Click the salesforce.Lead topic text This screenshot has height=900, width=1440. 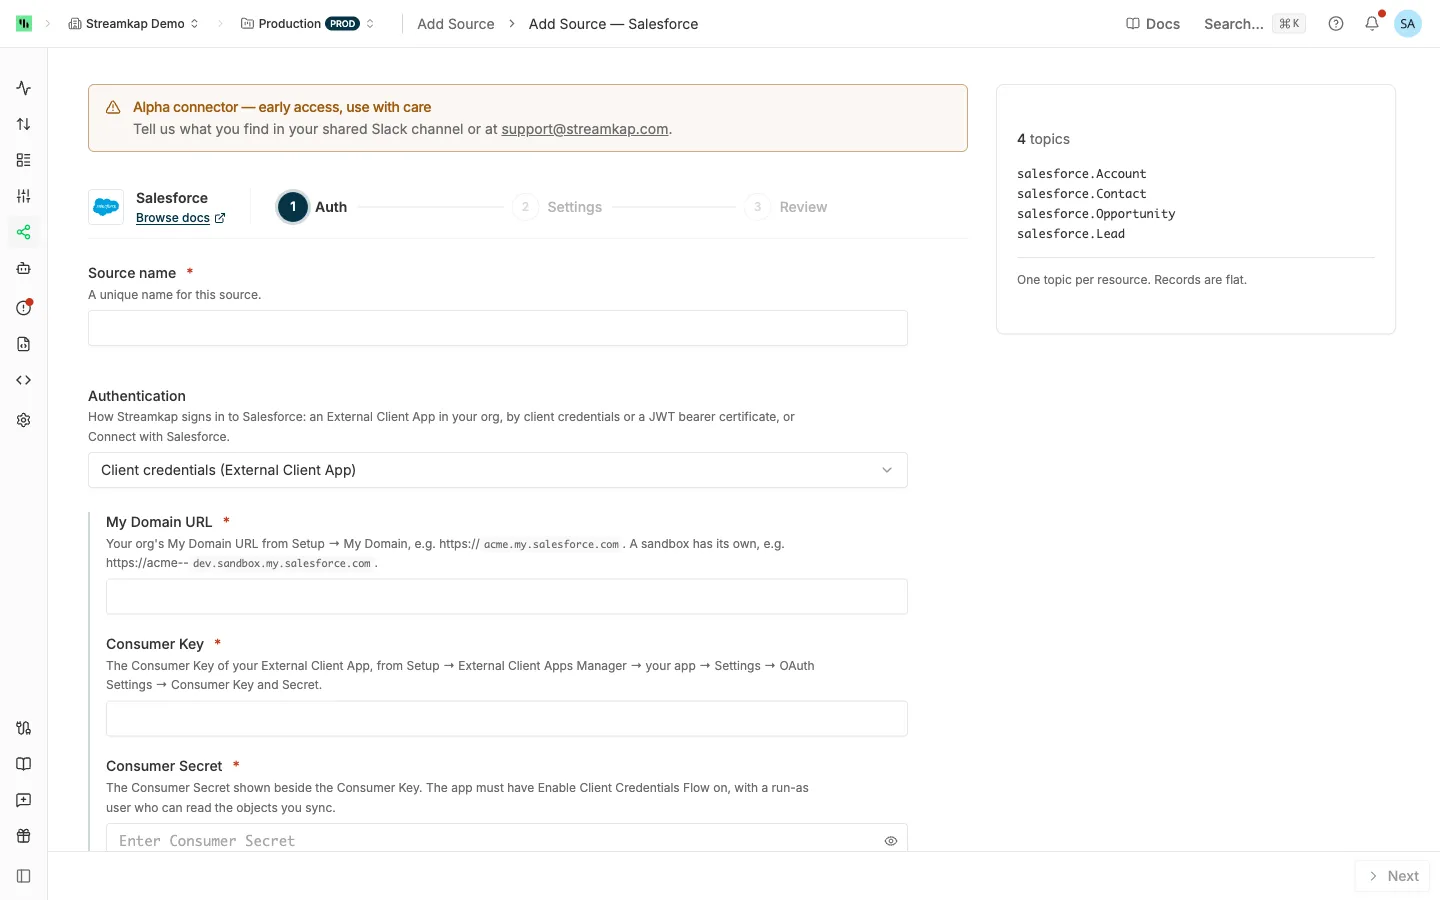1071,234
